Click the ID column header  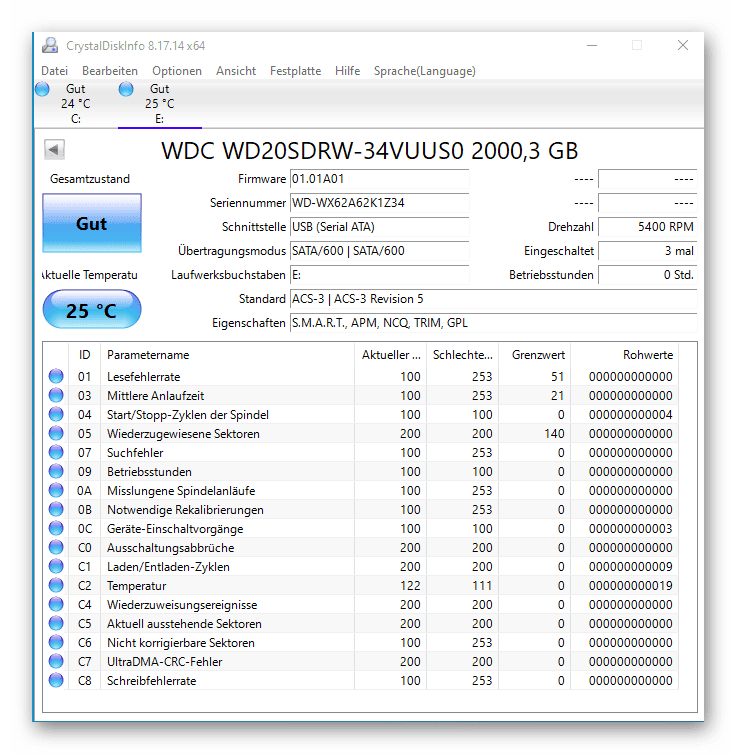pos(85,355)
